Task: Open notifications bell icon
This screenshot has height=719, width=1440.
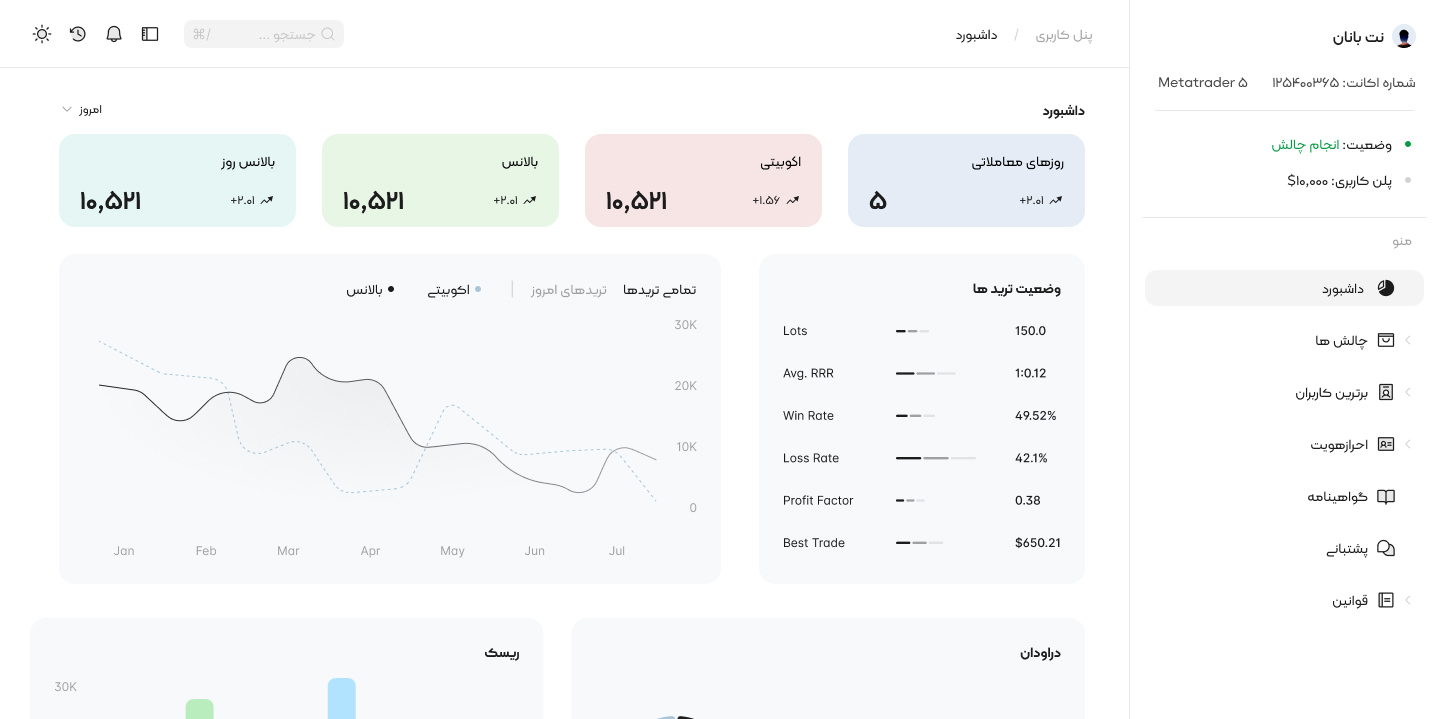Action: point(114,34)
